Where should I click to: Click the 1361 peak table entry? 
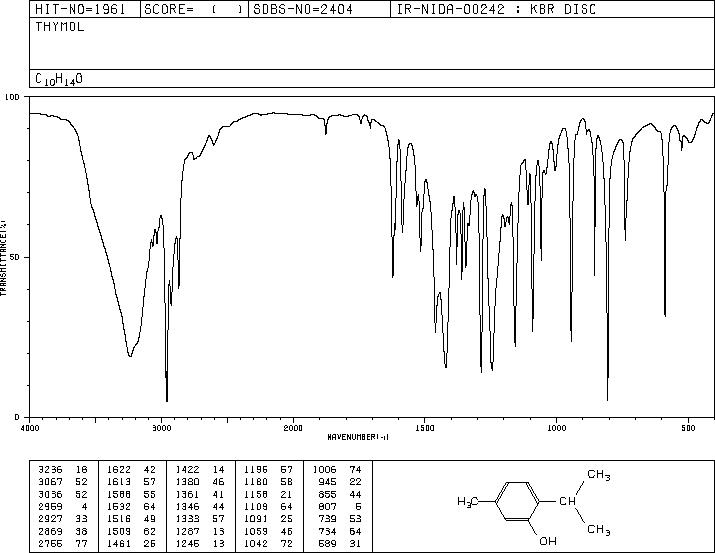pyautogui.click(x=200, y=494)
